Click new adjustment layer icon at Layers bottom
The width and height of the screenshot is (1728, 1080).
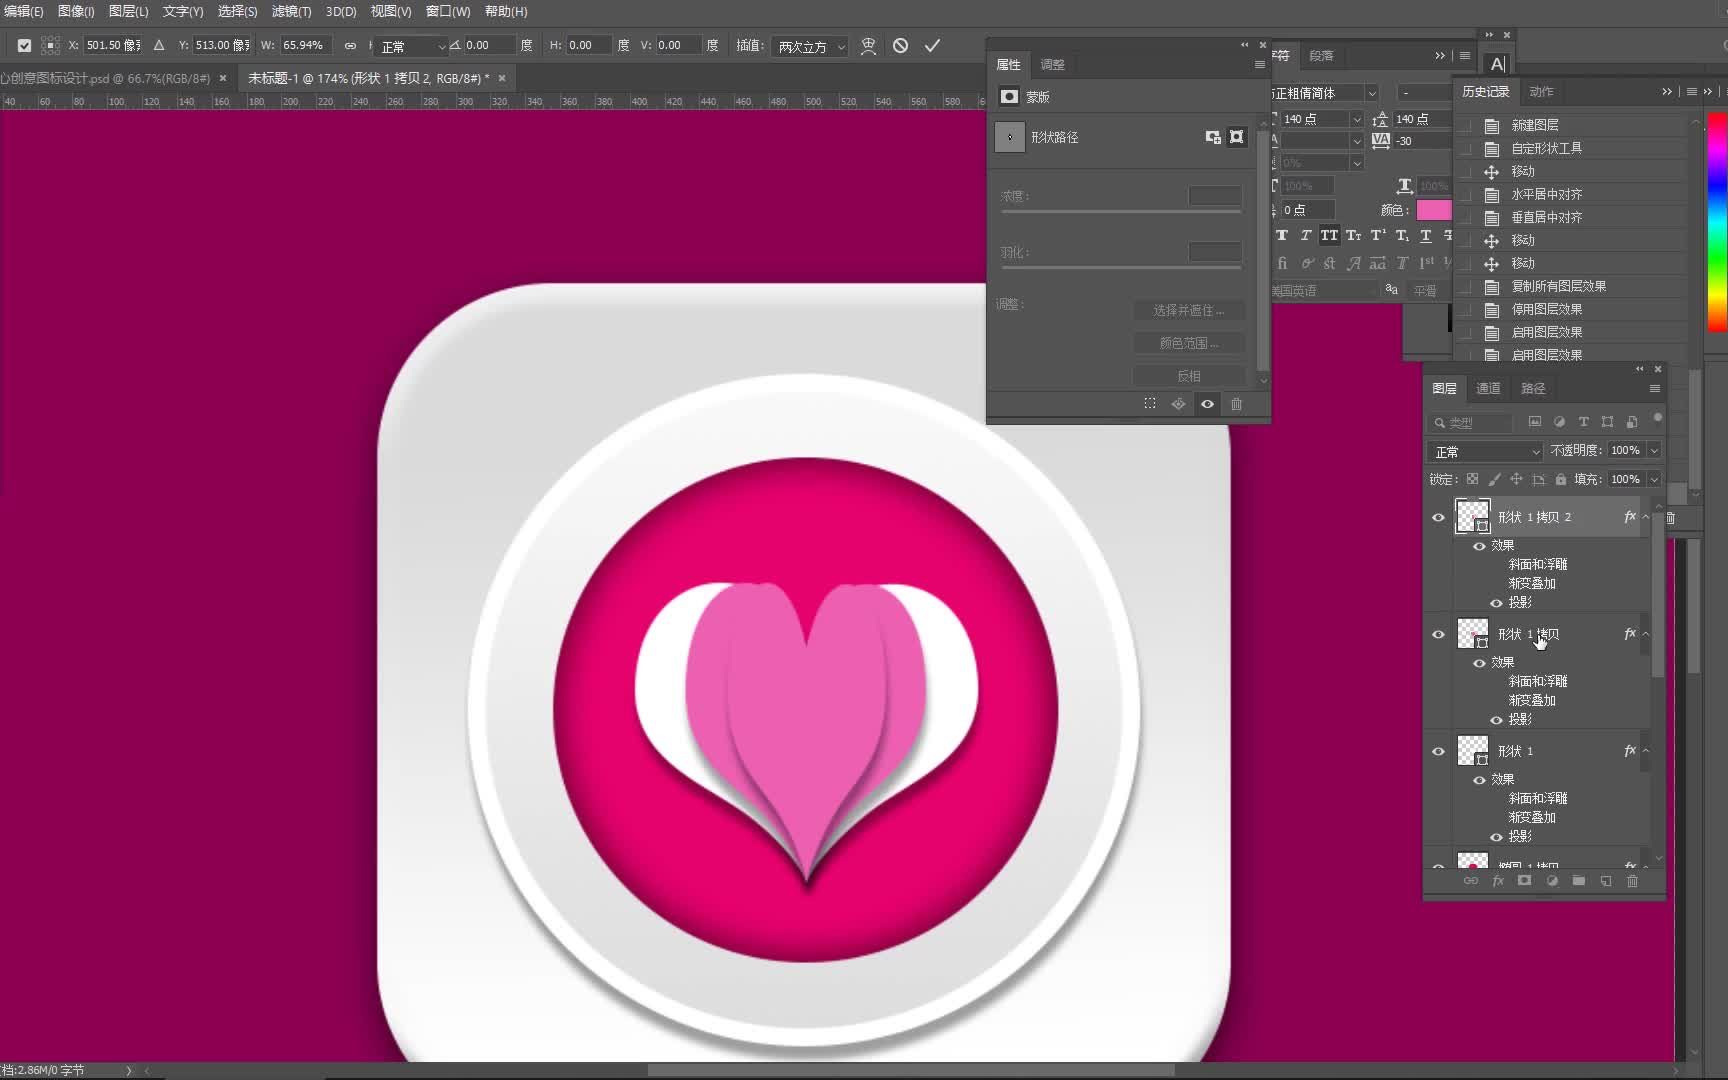click(x=1552, y=881)
